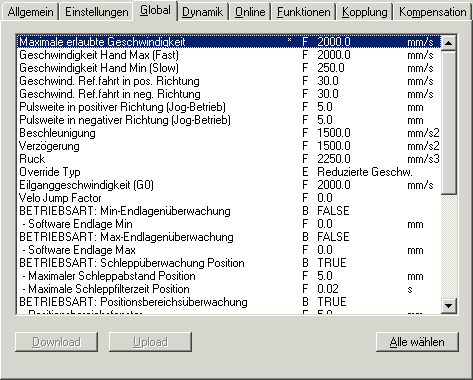The height and width of the screenshot is (380, 473).
Task: Click the disabled Download button
Action: click(56, 342)
